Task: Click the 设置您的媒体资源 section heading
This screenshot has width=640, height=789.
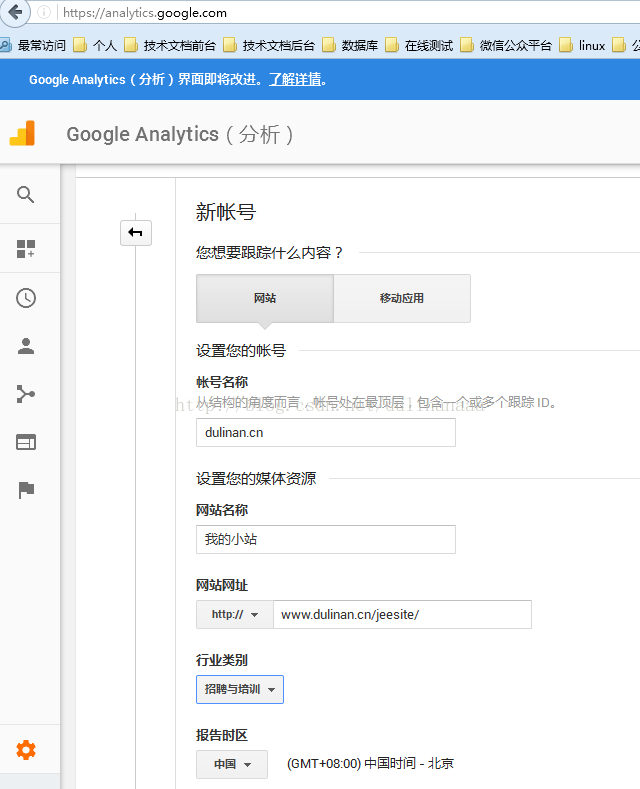Action: (x=256, y=479)
